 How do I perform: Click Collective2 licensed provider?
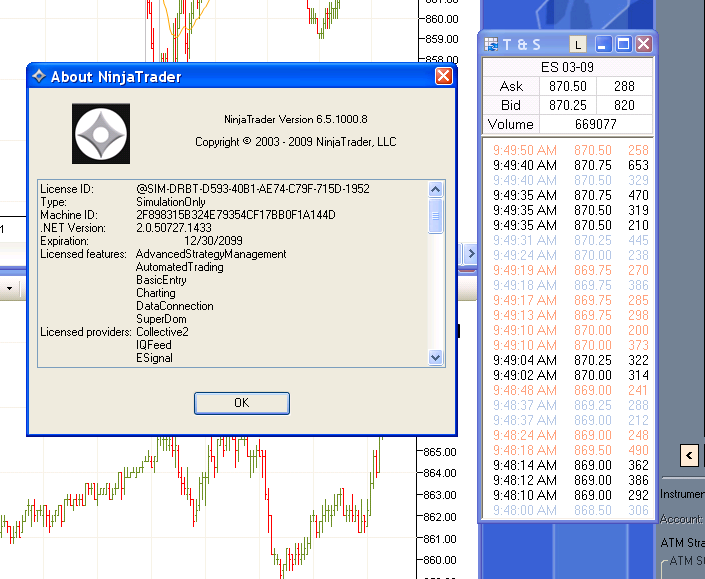click(x=162, y=332)
